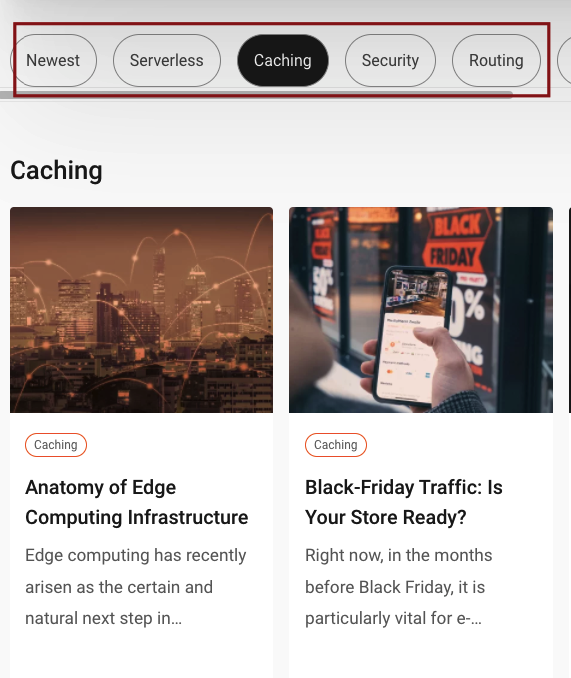Image resolution: width=571 pixels, height=678 pixels.
Task: Click the phone screen in Black Friday photo
Action: click(x=412, y=335)
